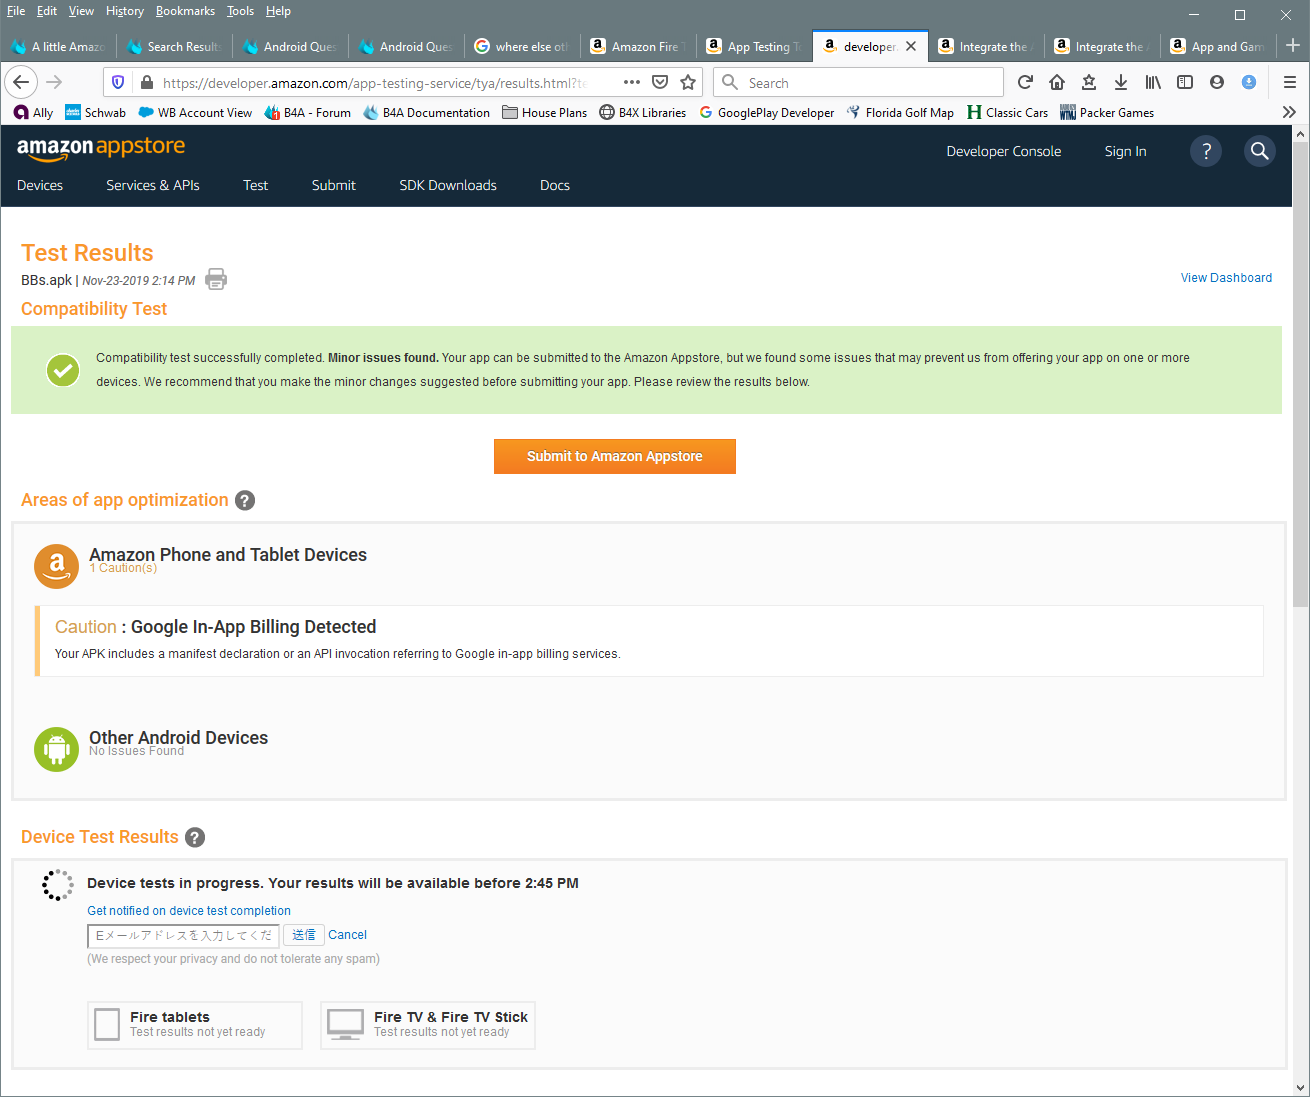
Task: Click the search magnifier in Amazon header
Action: click(x=1260, y=151)
